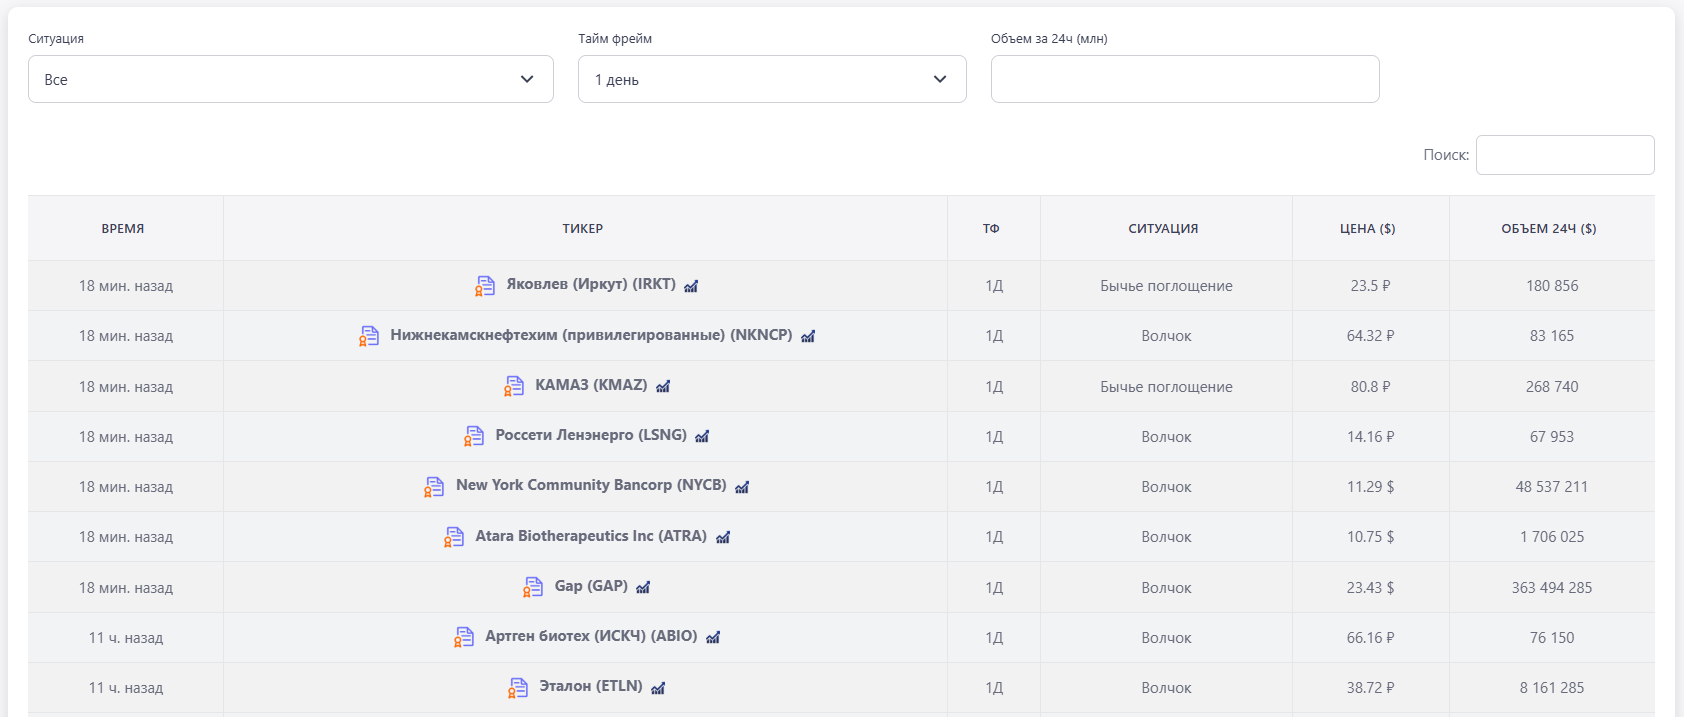Open the Ситуация dropdown showing Все
Image resolution: width=1684 pixels, height=717 pixels.
click(290, 79)
